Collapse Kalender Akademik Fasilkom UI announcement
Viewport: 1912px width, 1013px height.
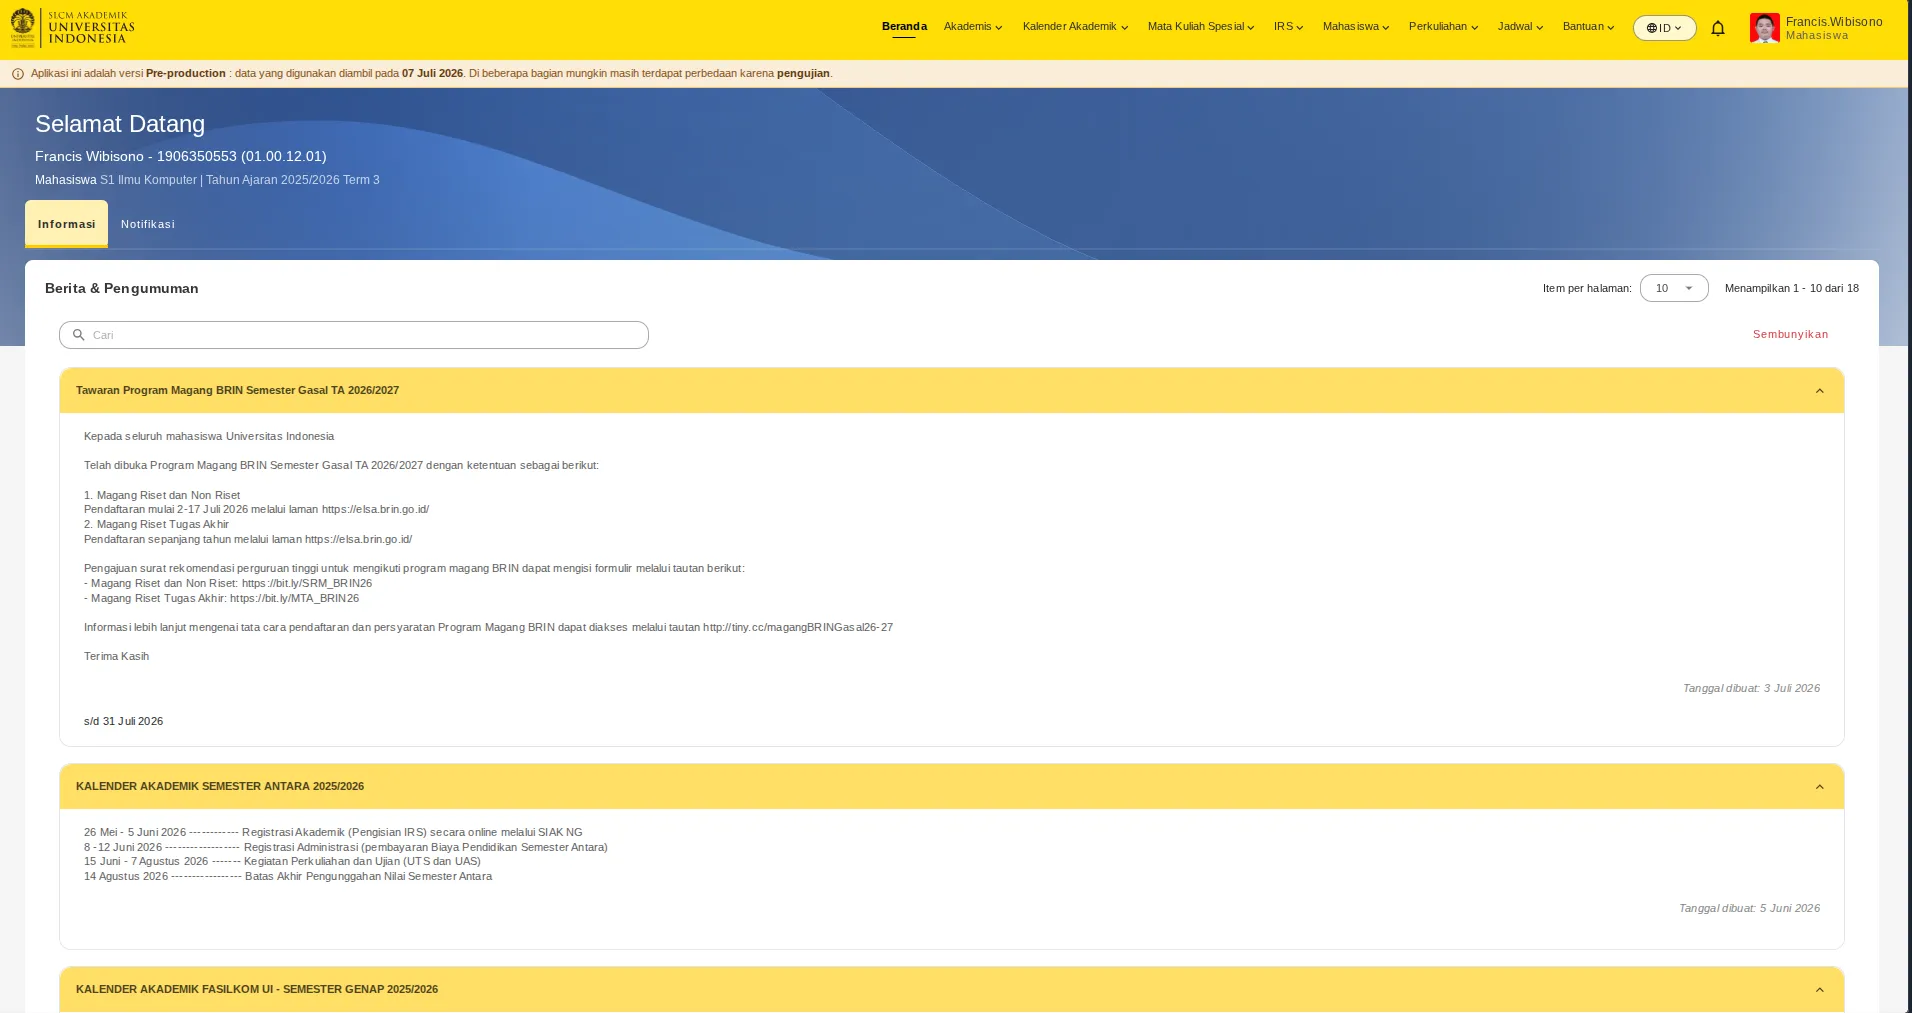coord(1819,990)
